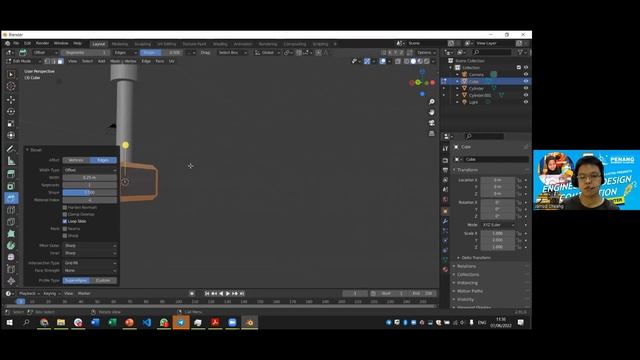
Task: Click the zoom magnifier viewport icon
Action: pos(432,102)
